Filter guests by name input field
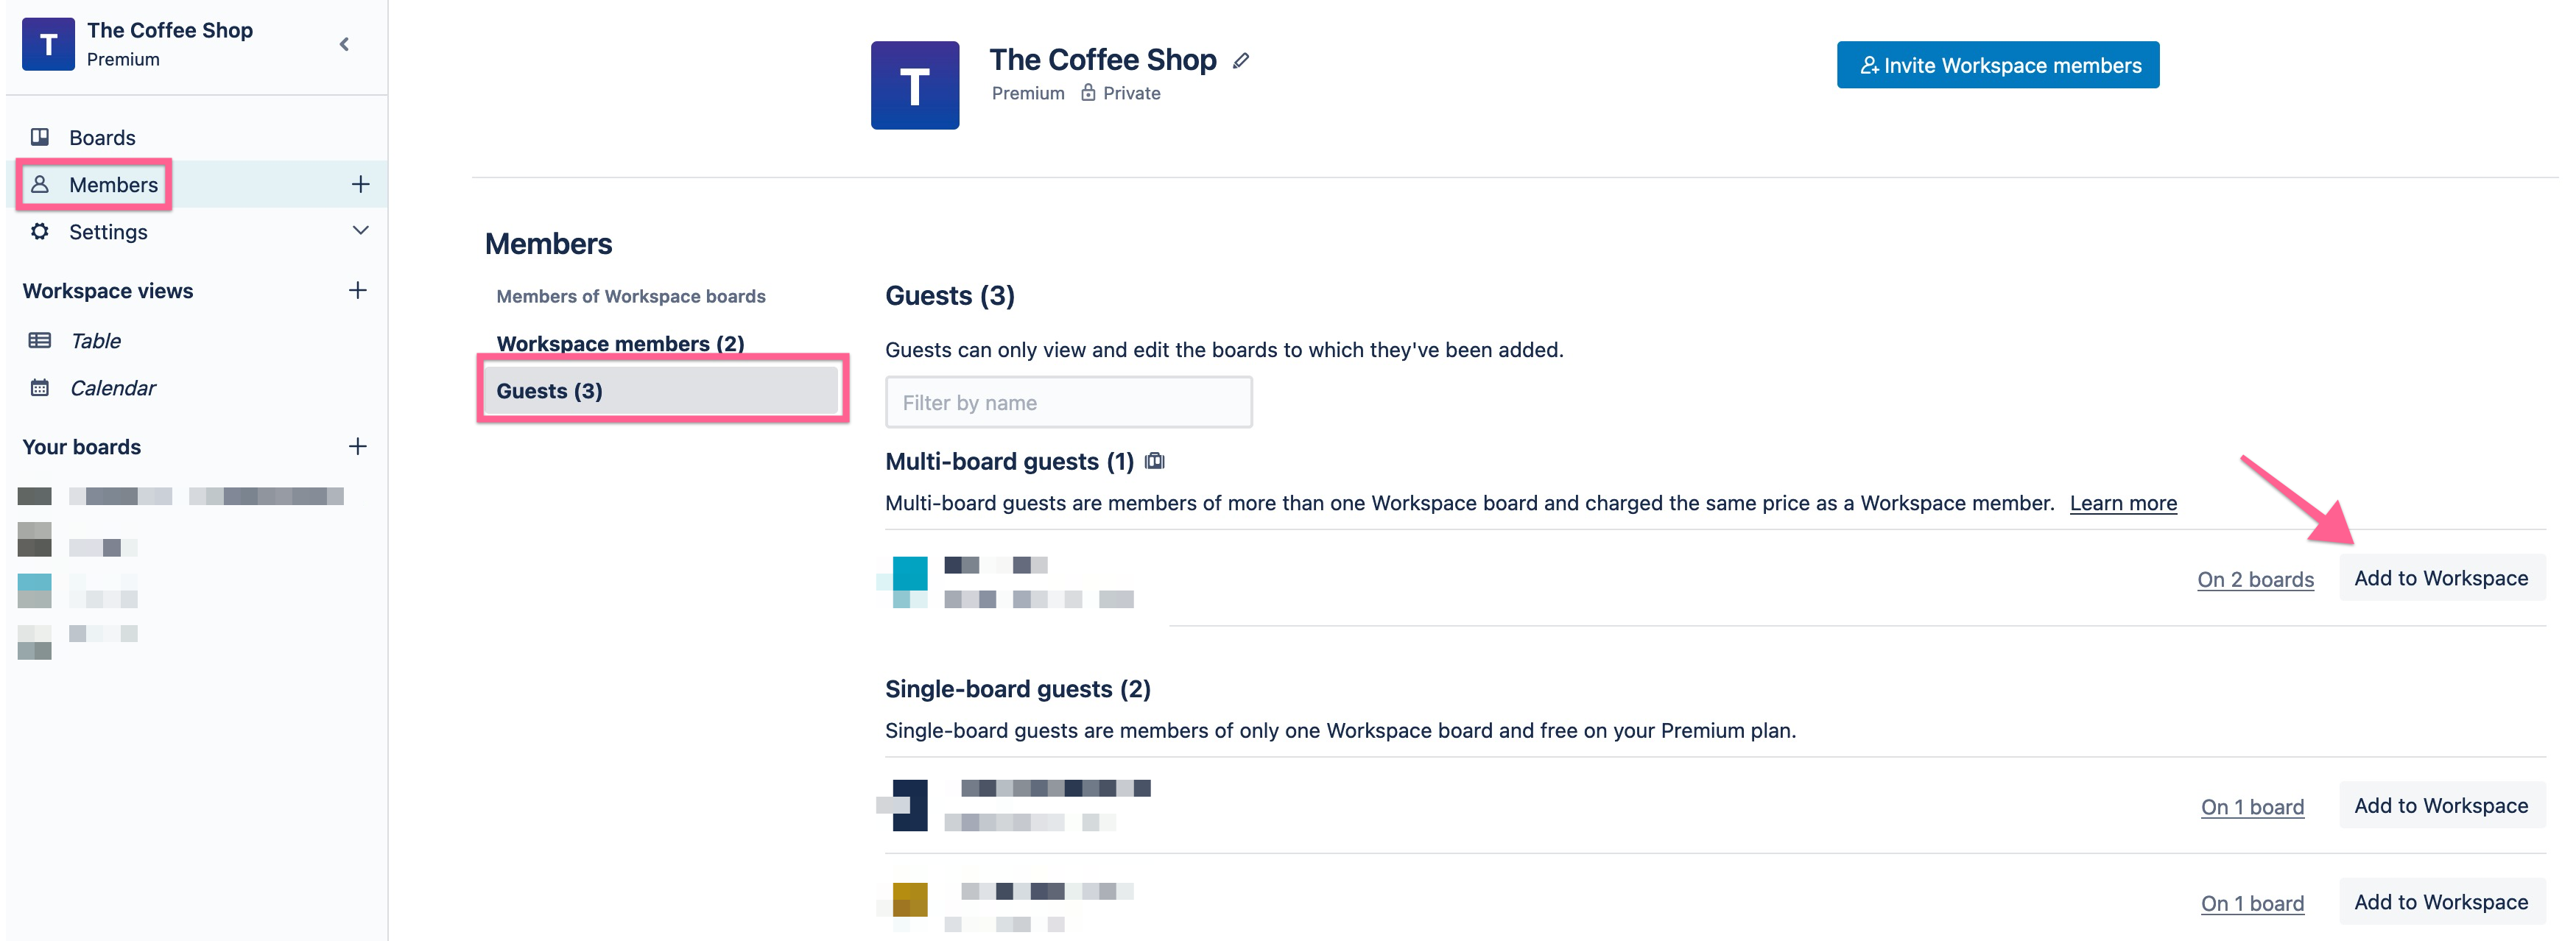2576x941 pixels. click(1069, 402)
